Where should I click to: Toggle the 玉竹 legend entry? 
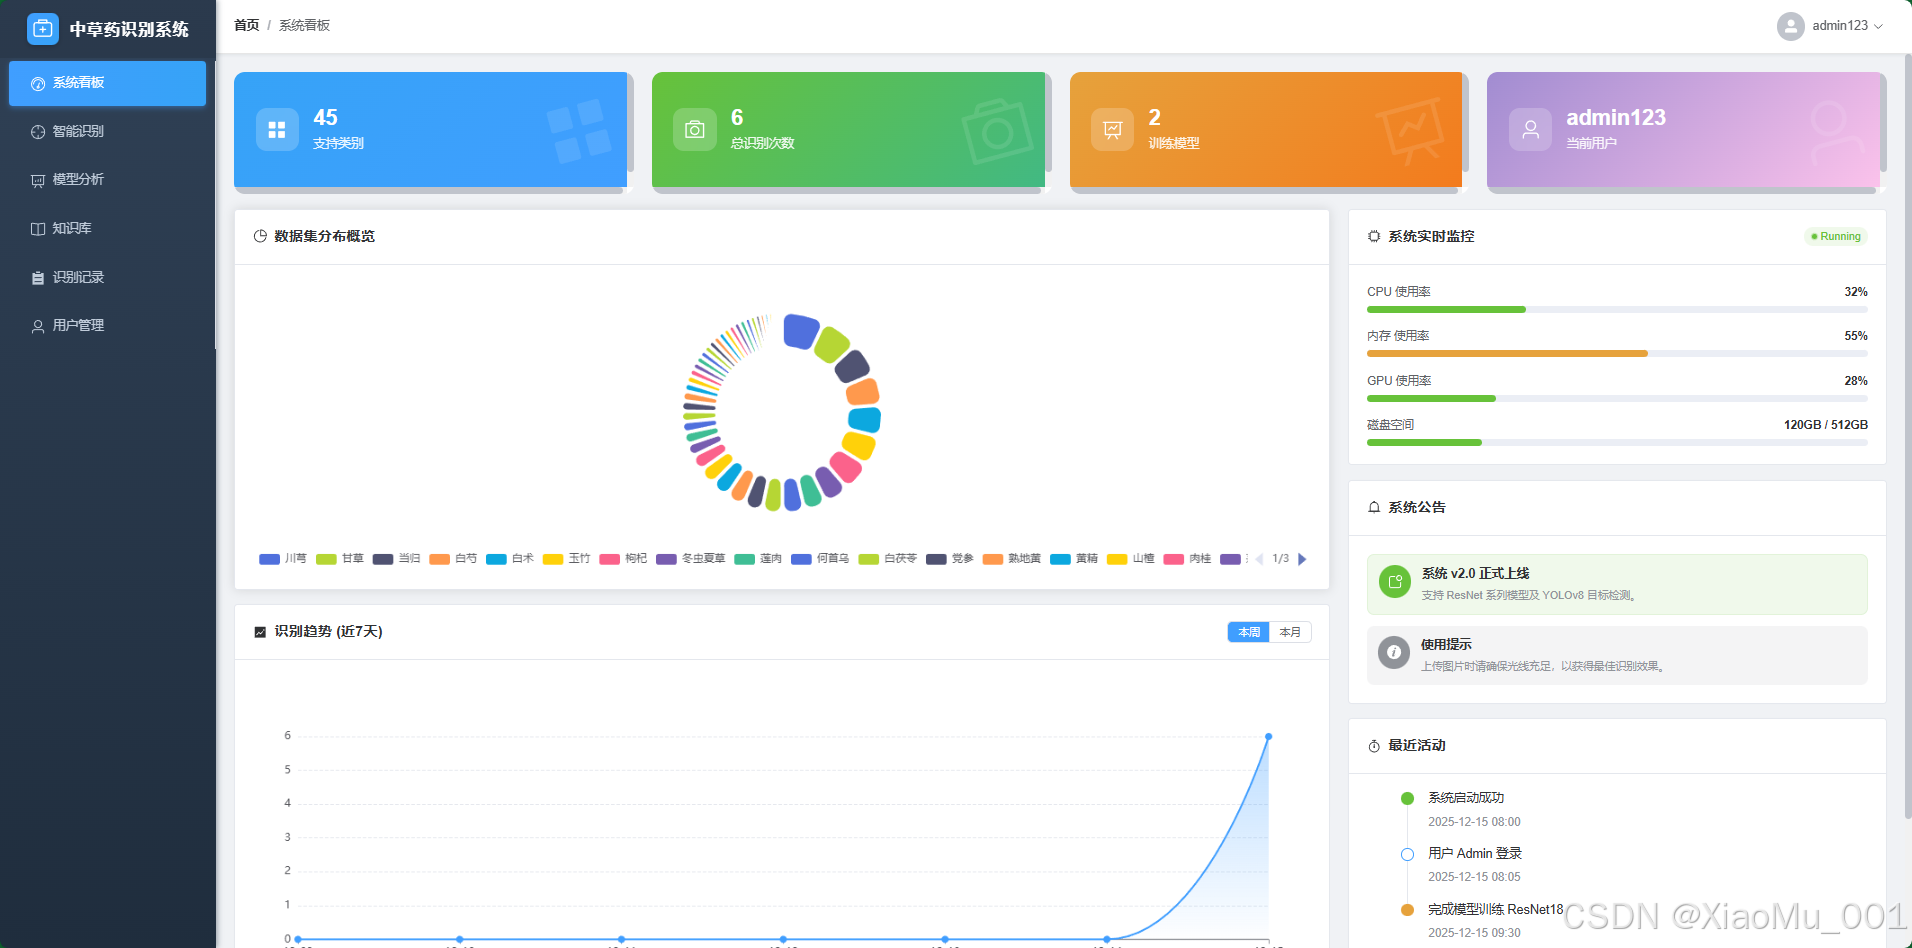[567, 559]
